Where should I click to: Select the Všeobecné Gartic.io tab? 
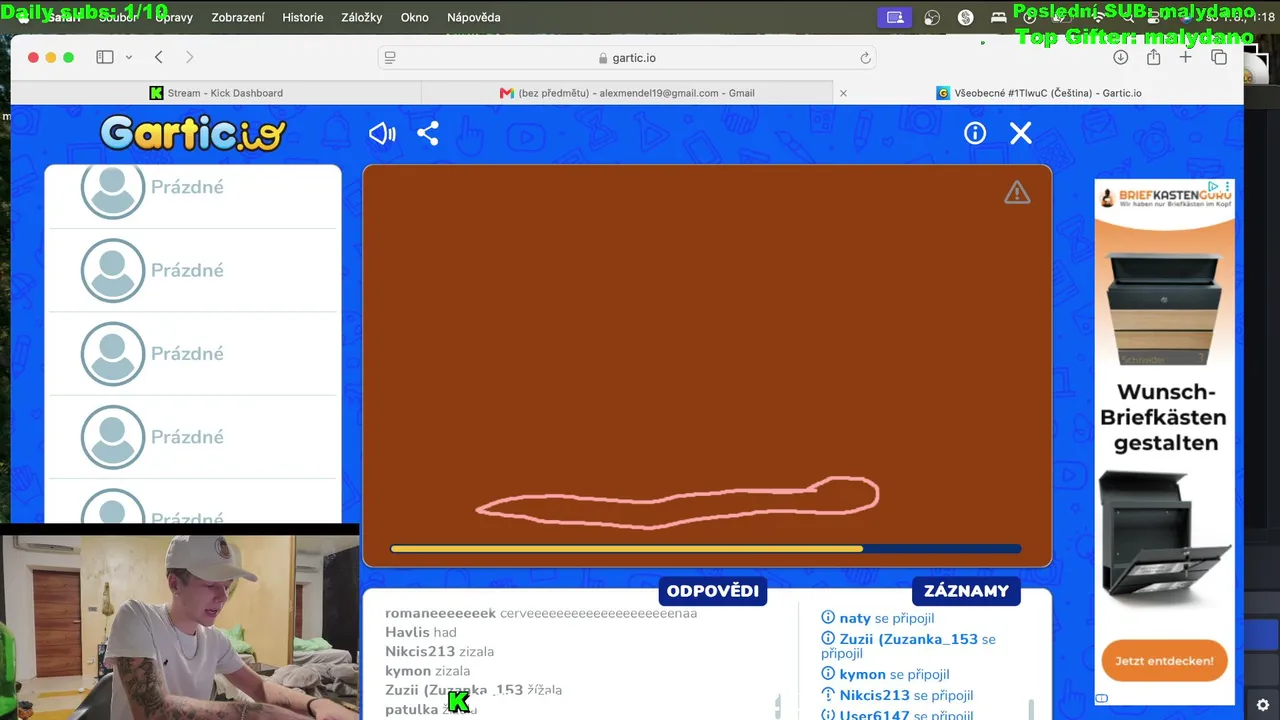[x=1038, y=93]
